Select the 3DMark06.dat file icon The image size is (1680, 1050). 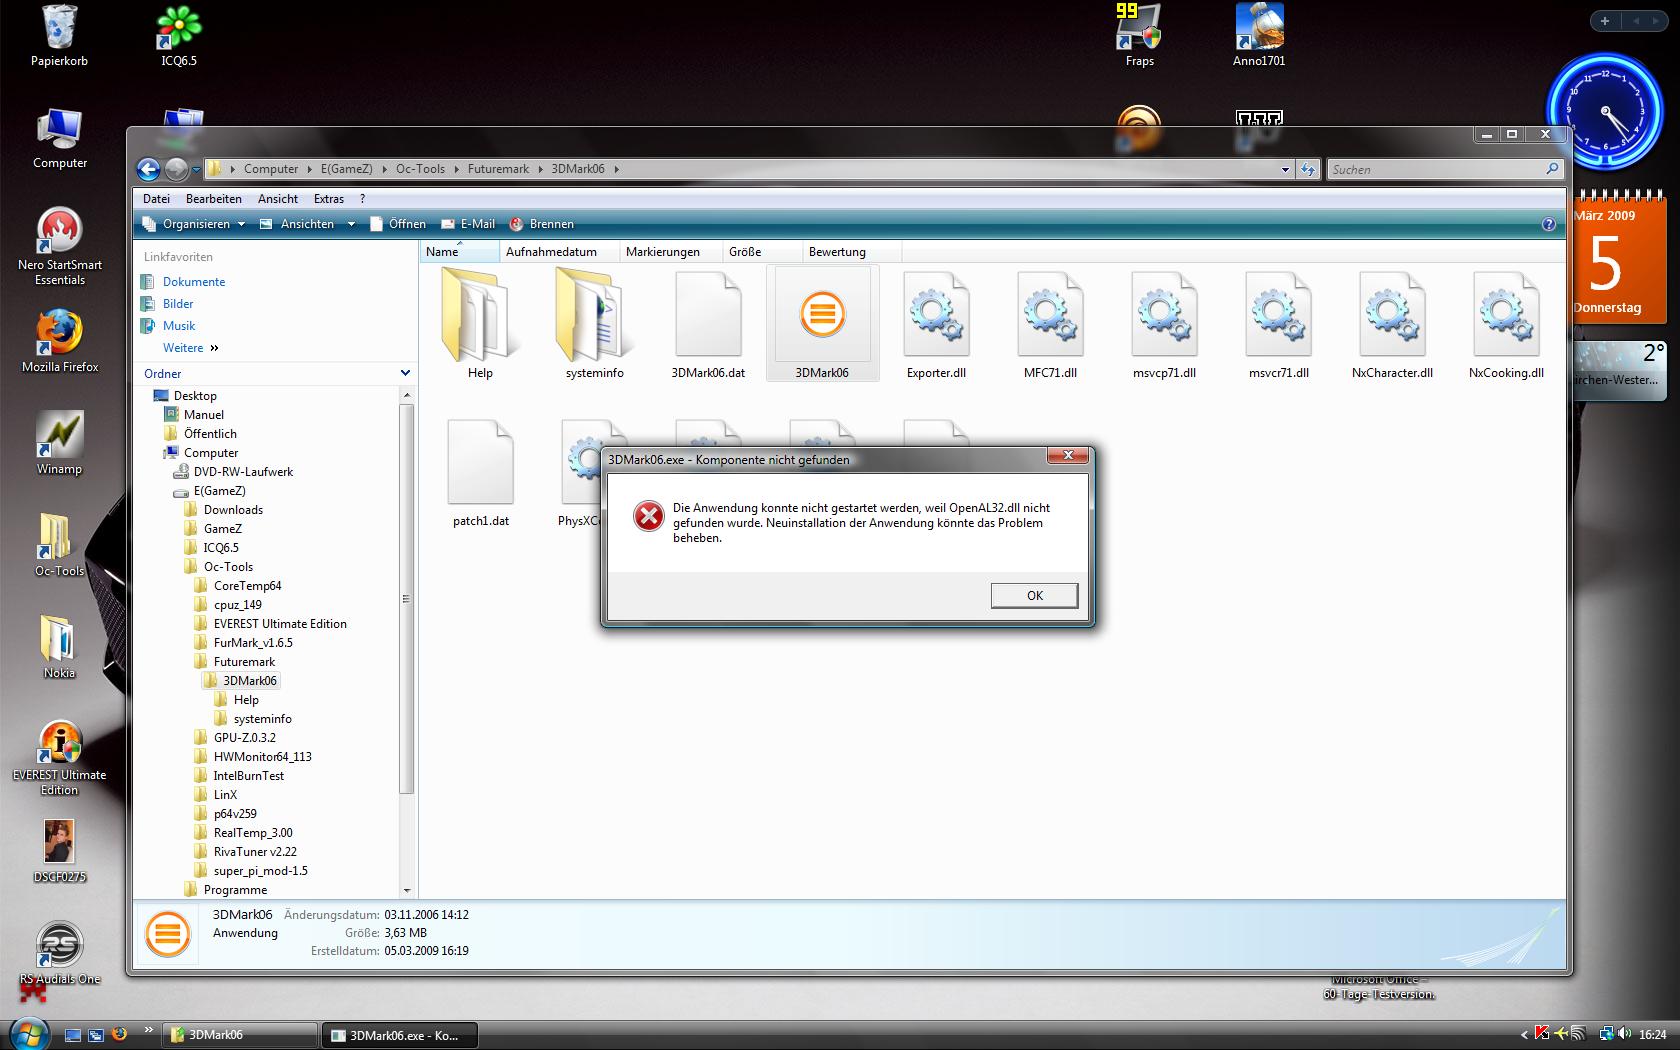pyautogui.click(x=708, y=315)
